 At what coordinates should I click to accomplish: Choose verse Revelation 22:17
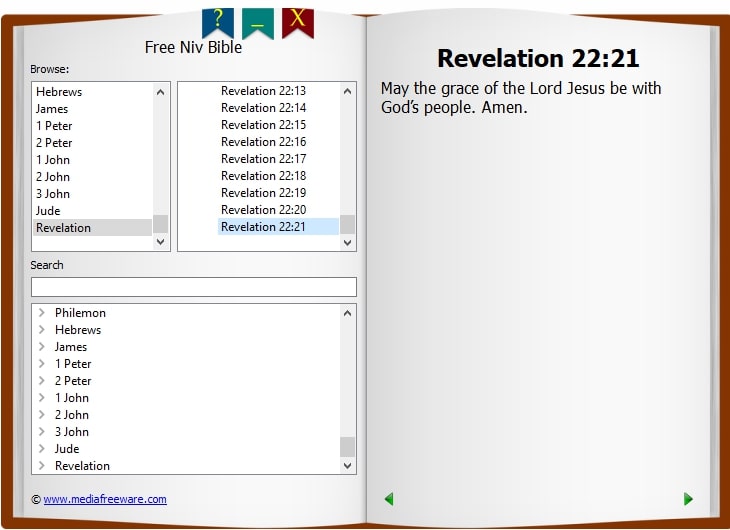click(278, 159)
